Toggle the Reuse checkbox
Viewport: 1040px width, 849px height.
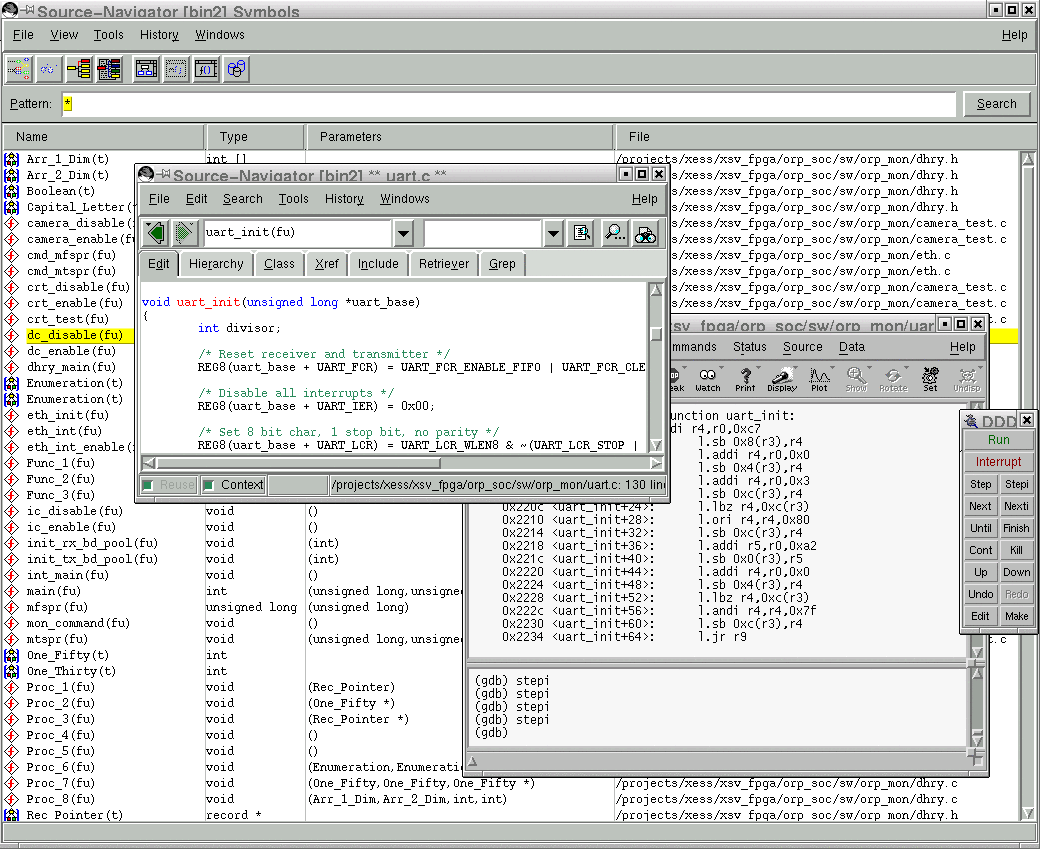click(x=148, y=485)
